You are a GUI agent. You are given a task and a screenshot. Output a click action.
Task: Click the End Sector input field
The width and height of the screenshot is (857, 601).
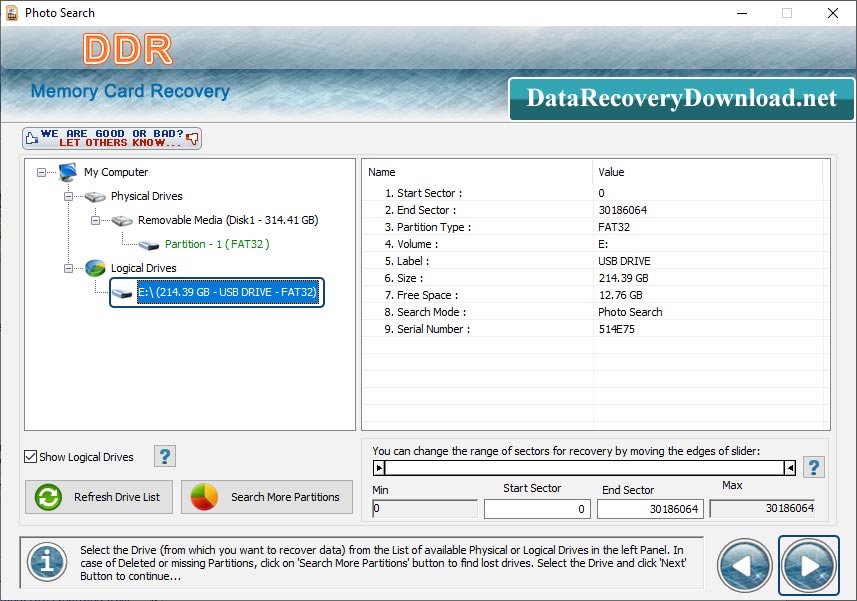(650, 509)
